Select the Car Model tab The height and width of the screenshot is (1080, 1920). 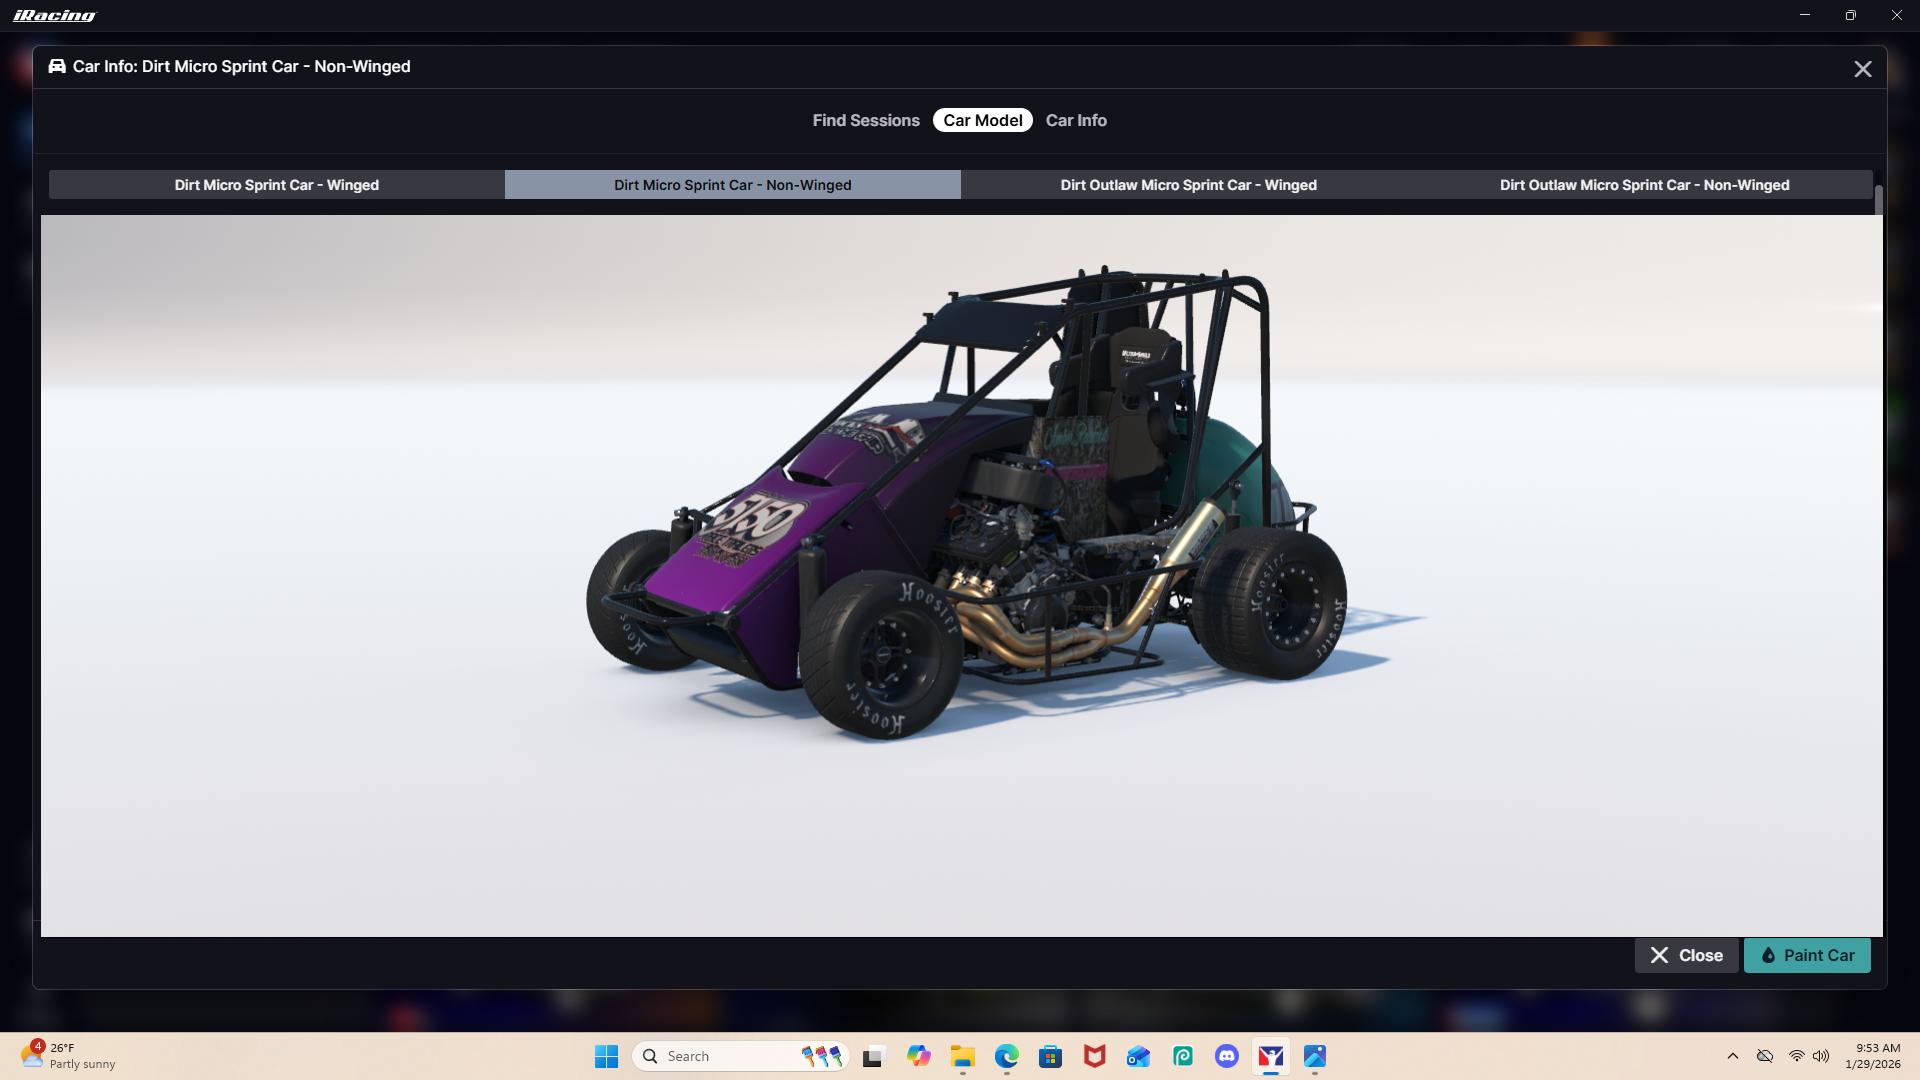(982, 120)
